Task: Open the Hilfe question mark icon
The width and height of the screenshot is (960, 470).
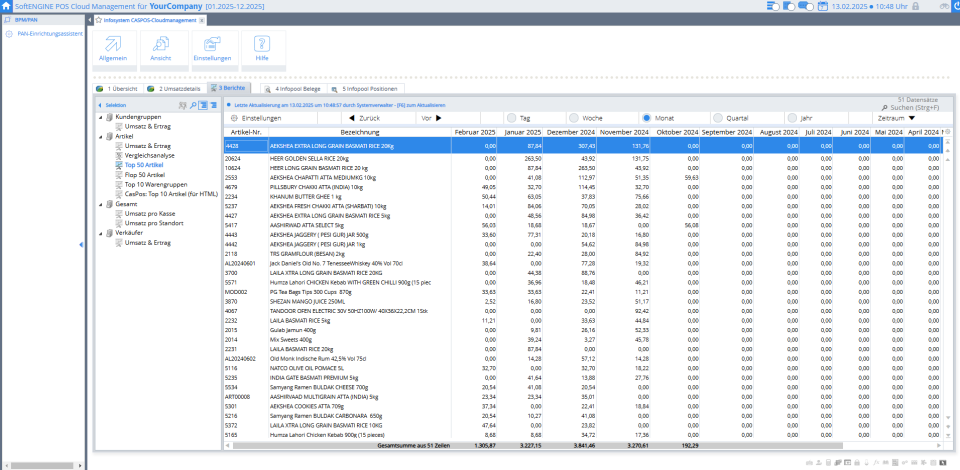Action: pos(262,46)
